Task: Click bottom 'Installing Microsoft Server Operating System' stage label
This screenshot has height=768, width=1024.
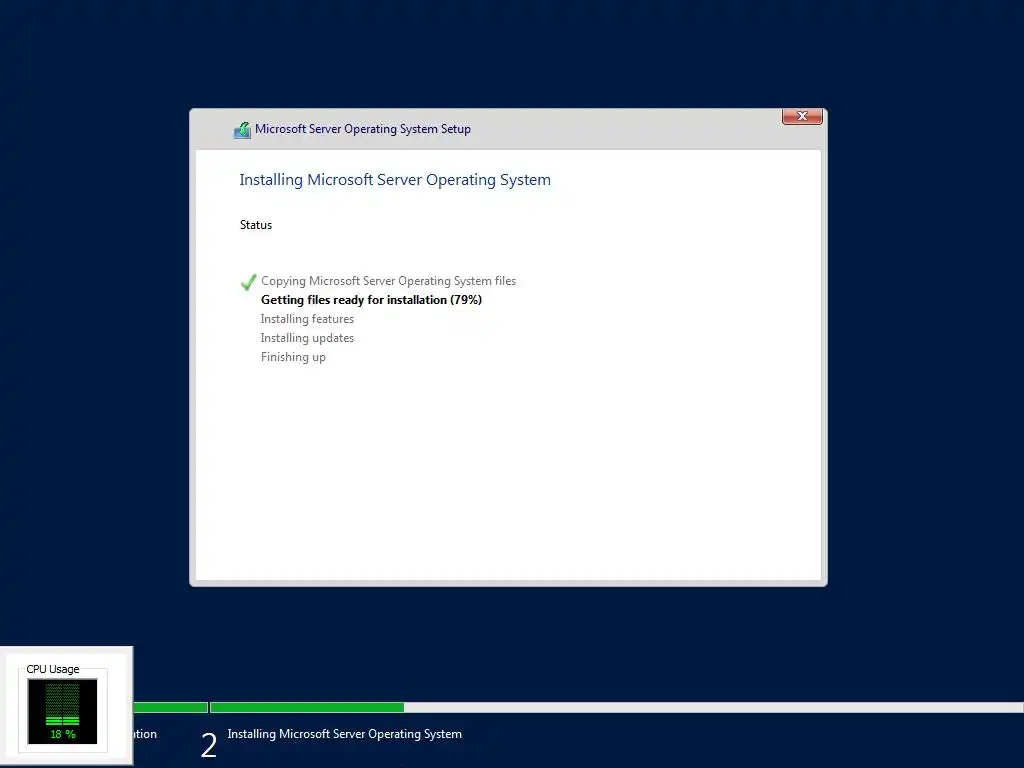Action: pos(345,734)
